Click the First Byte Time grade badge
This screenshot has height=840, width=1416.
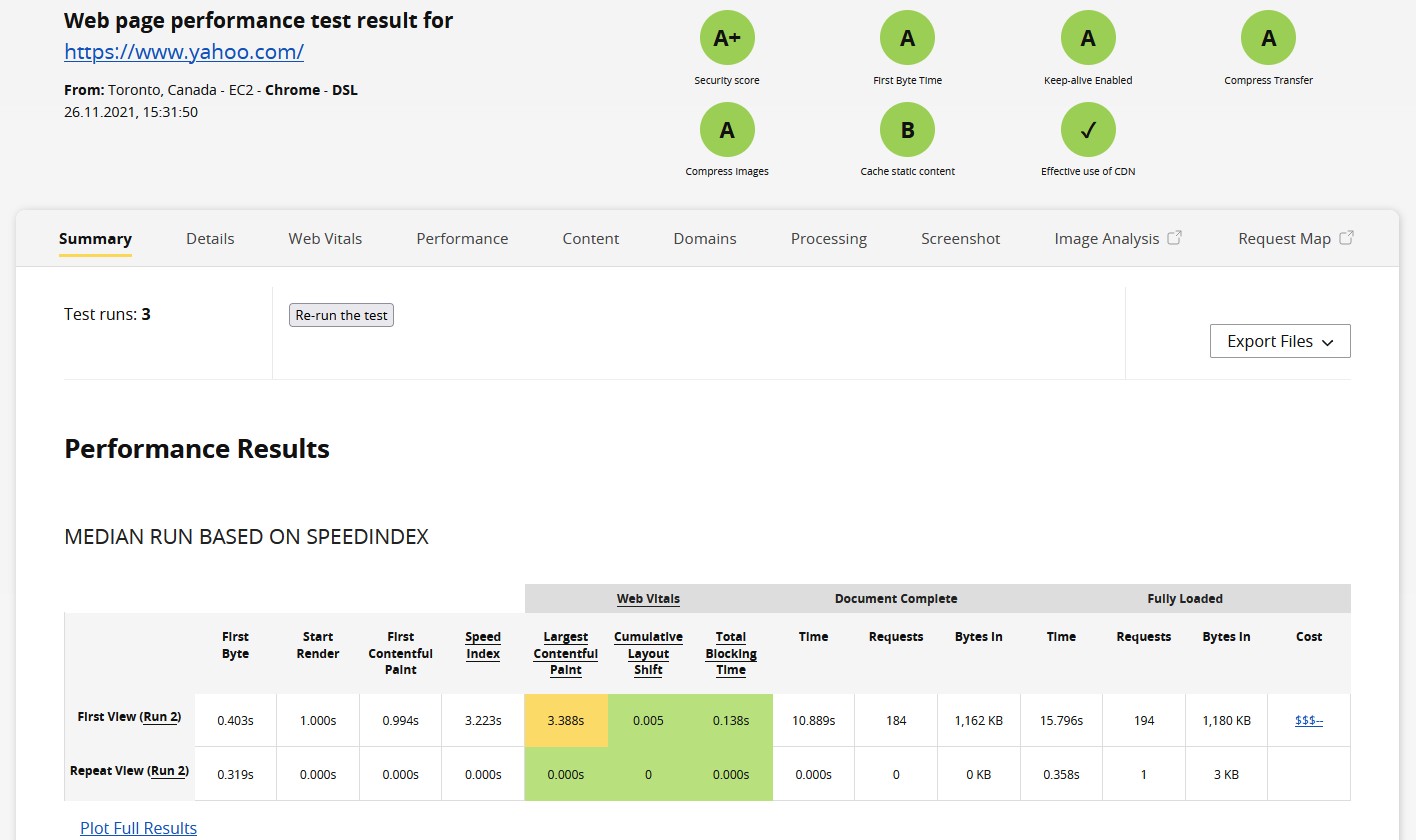[907, 38]
